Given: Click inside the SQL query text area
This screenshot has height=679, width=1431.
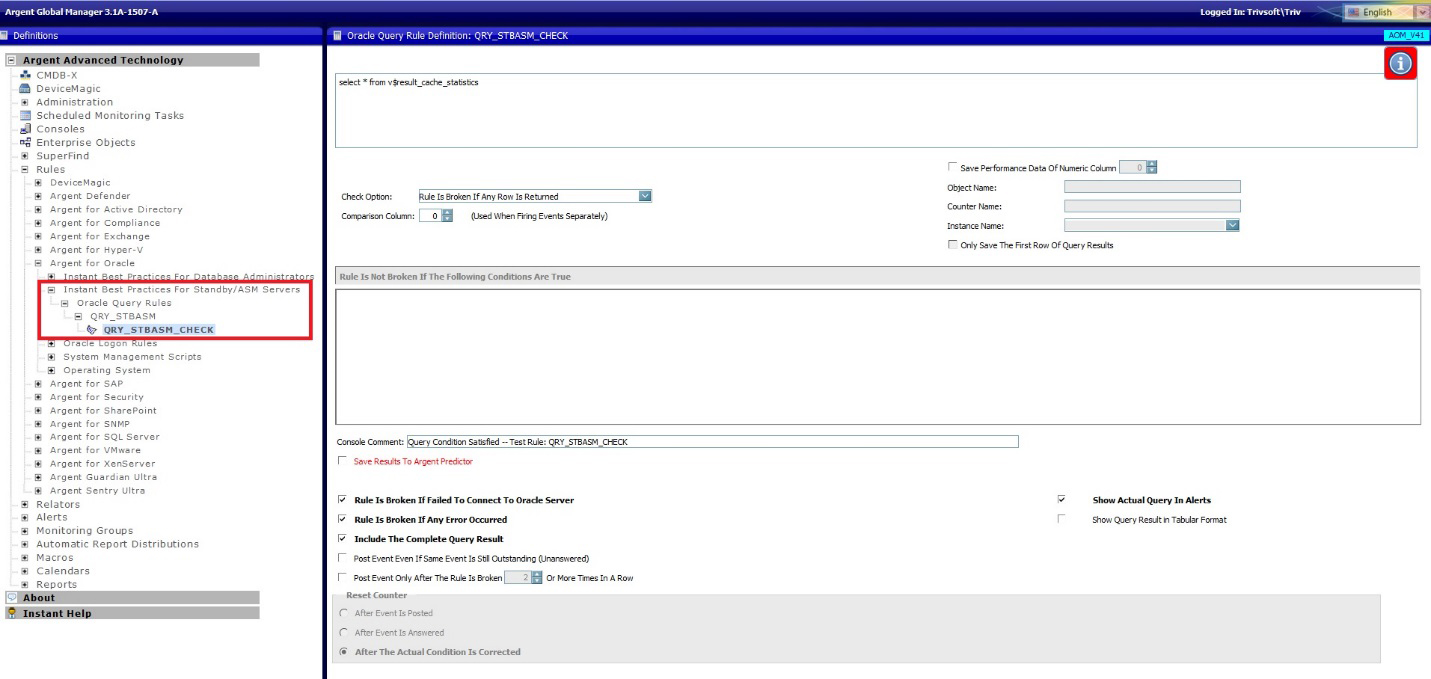Looking at the screenshot, I should [x=875, y=110].
